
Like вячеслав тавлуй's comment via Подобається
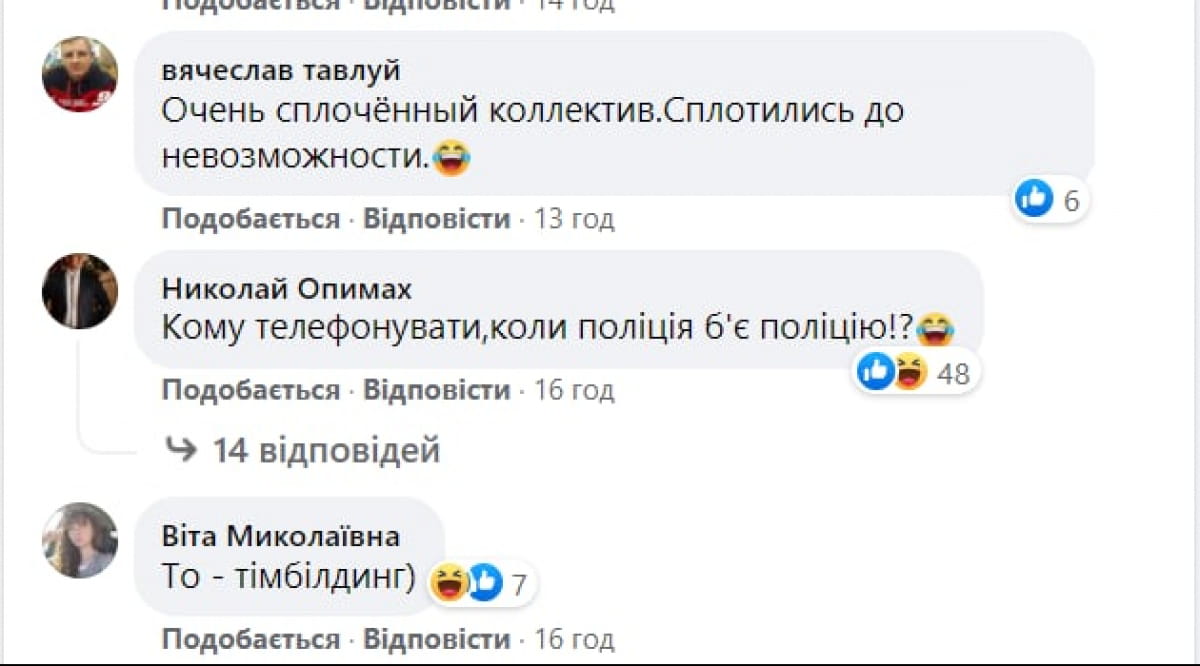[251, 219]
